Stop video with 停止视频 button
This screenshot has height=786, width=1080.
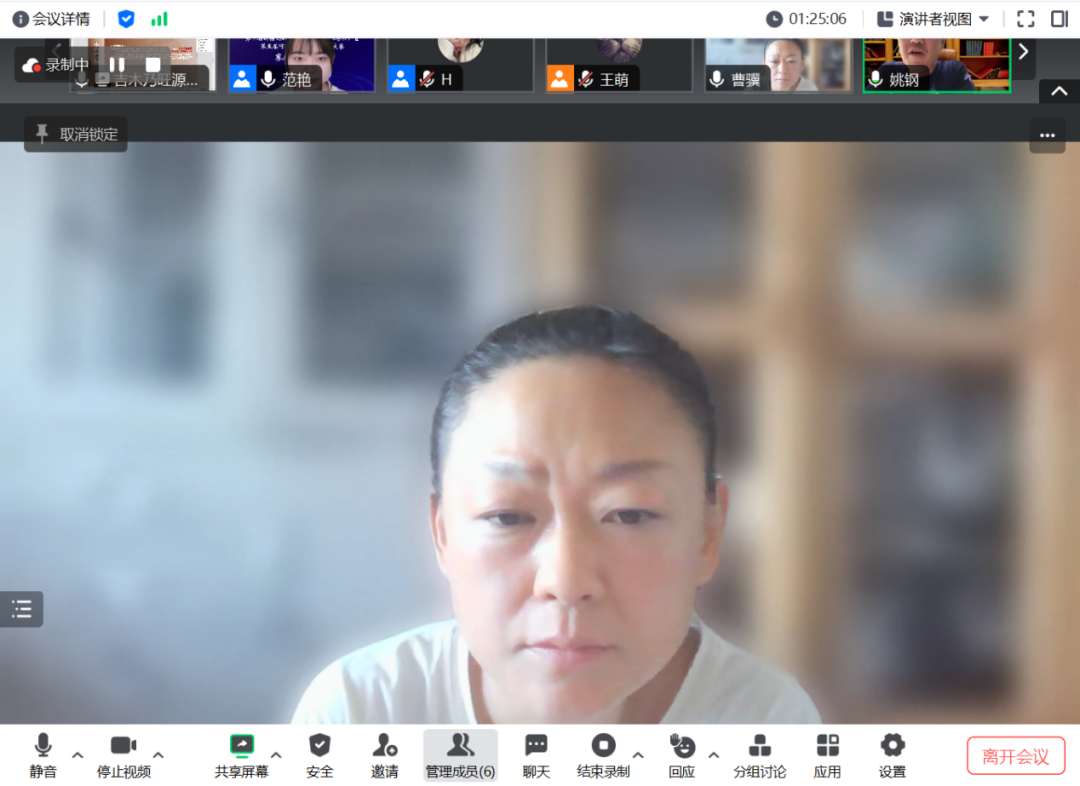pos(123,755)
